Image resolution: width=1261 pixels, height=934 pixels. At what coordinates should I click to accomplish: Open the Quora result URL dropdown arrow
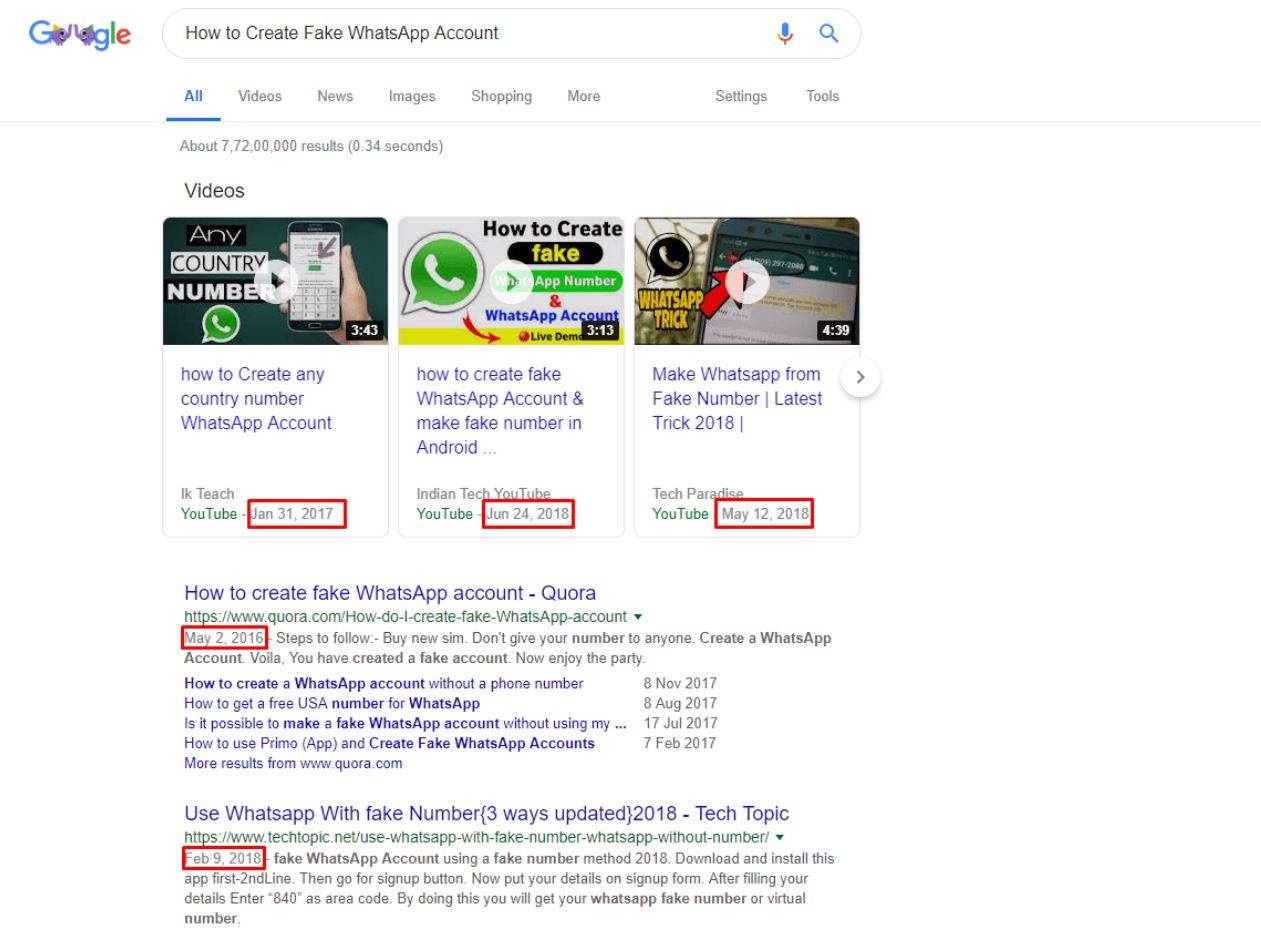pyautogui.click(x=638, y=615)
